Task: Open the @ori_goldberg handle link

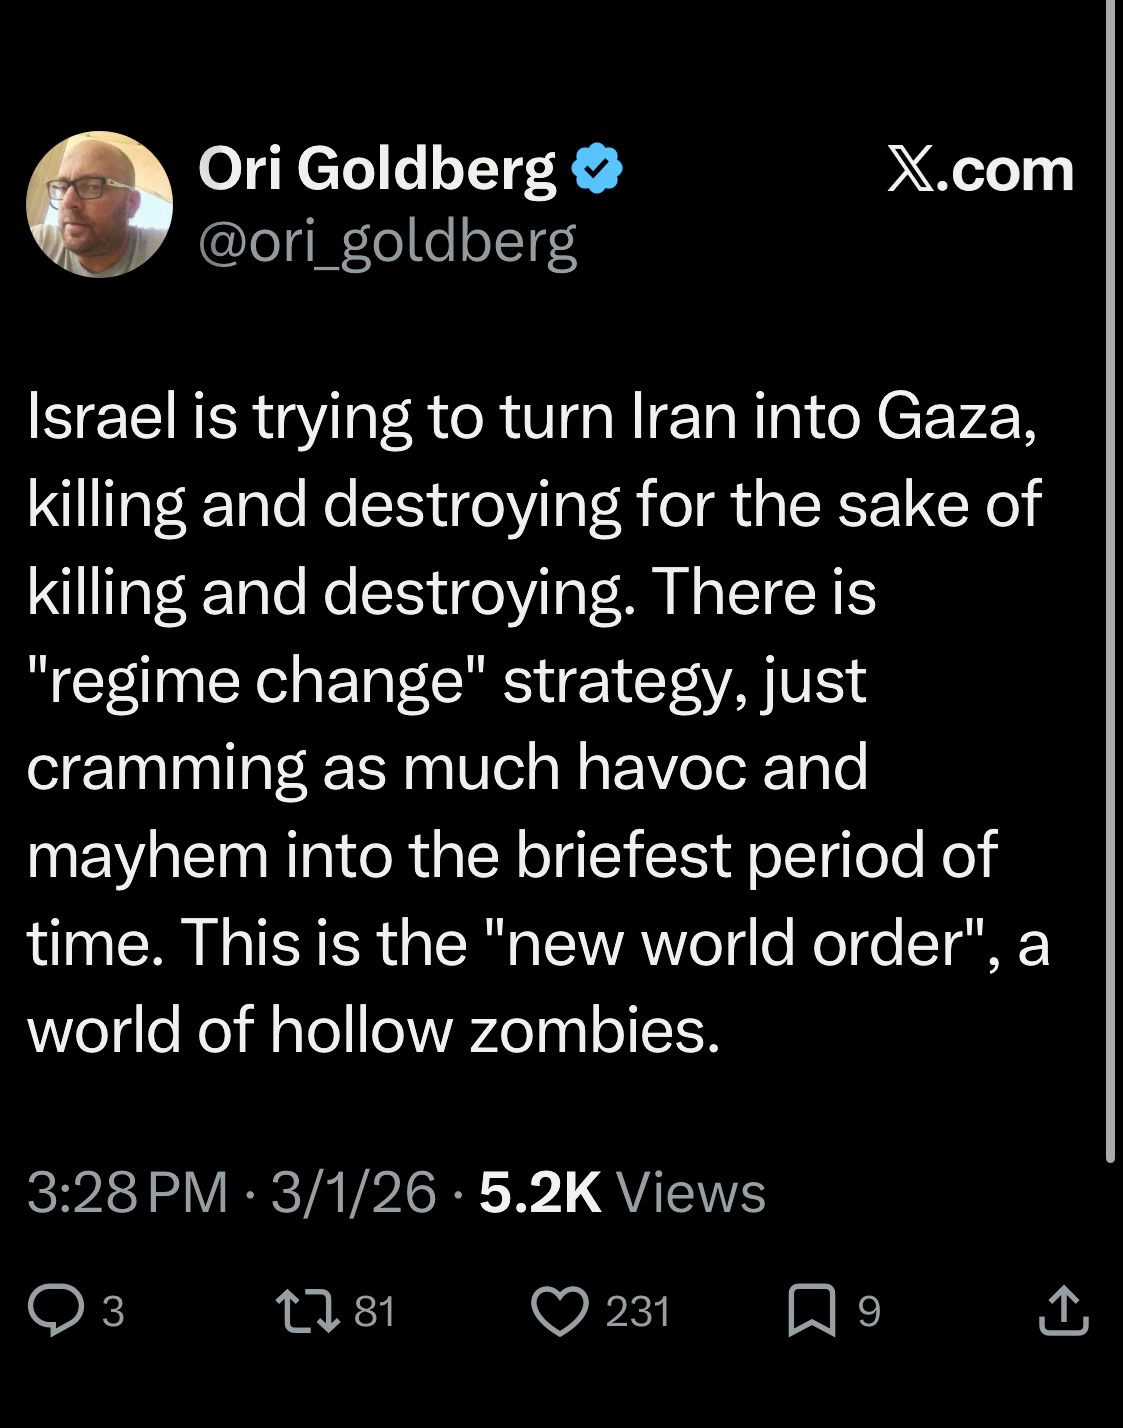Action: click(388, 242)
